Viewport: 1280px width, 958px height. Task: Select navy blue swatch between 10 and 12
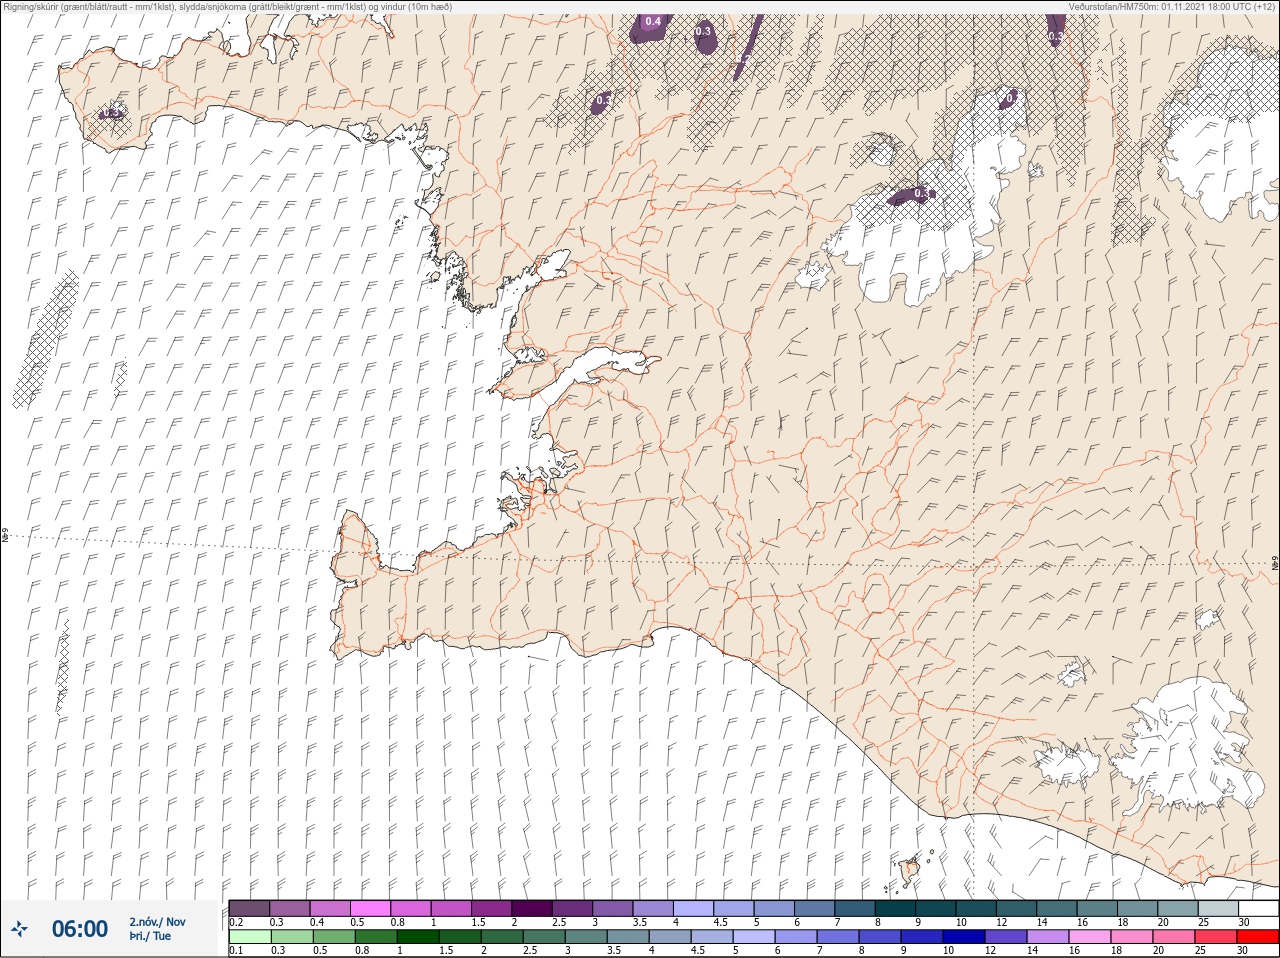pyautogui.click(x=964, y=937)
